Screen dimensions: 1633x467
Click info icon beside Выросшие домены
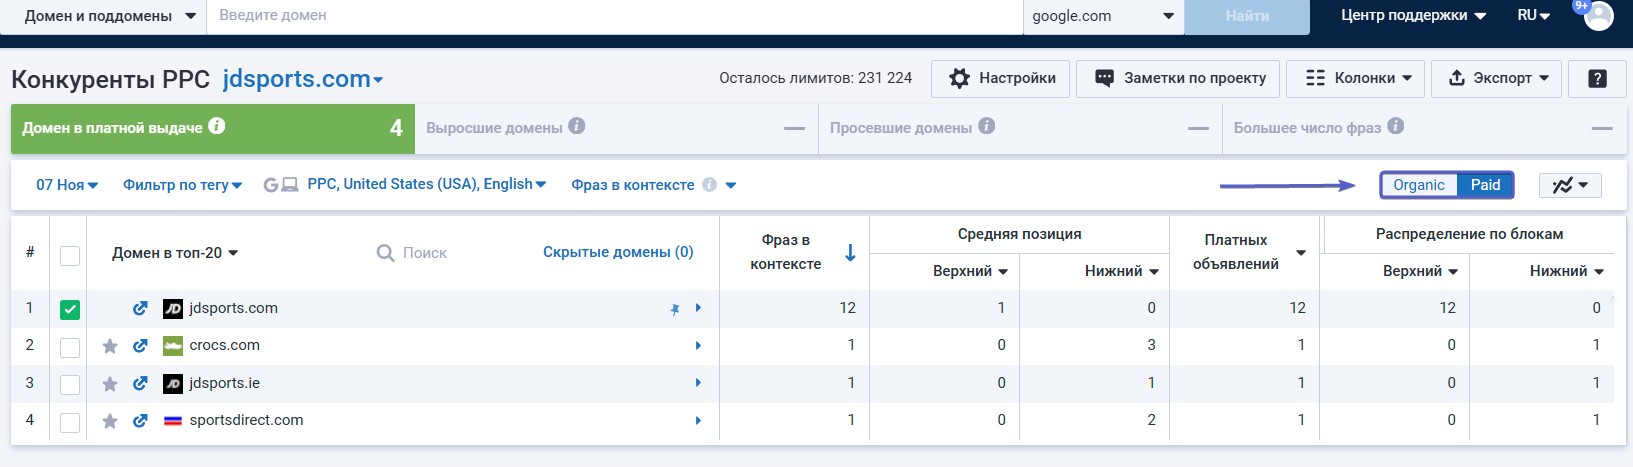[577, 126]
